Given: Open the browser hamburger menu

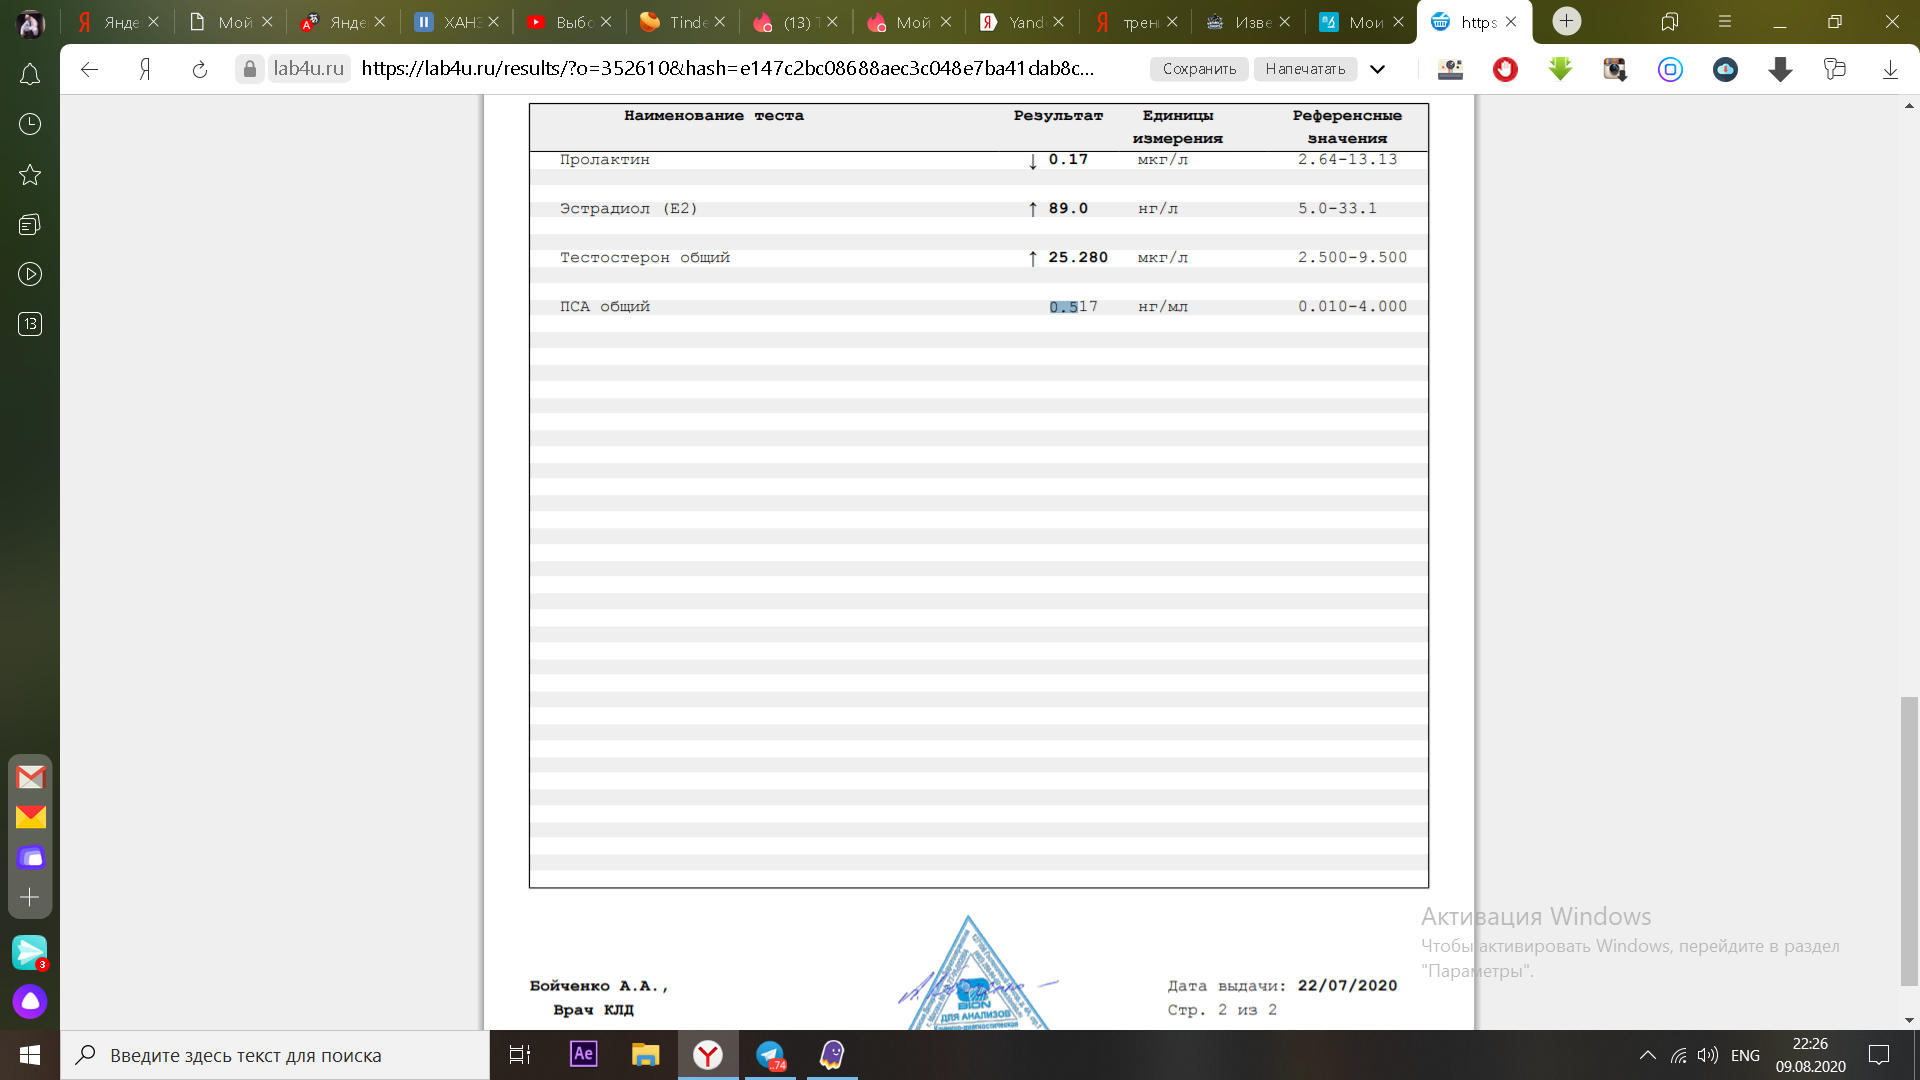Looking at the screenshot, I should coord(1724,22).
